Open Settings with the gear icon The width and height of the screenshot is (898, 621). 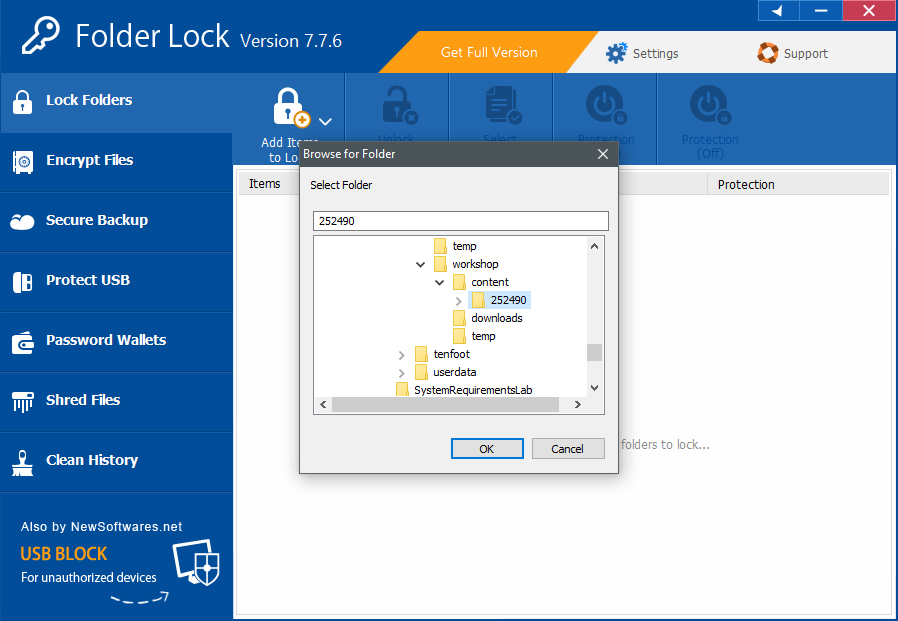coord(616,53)
